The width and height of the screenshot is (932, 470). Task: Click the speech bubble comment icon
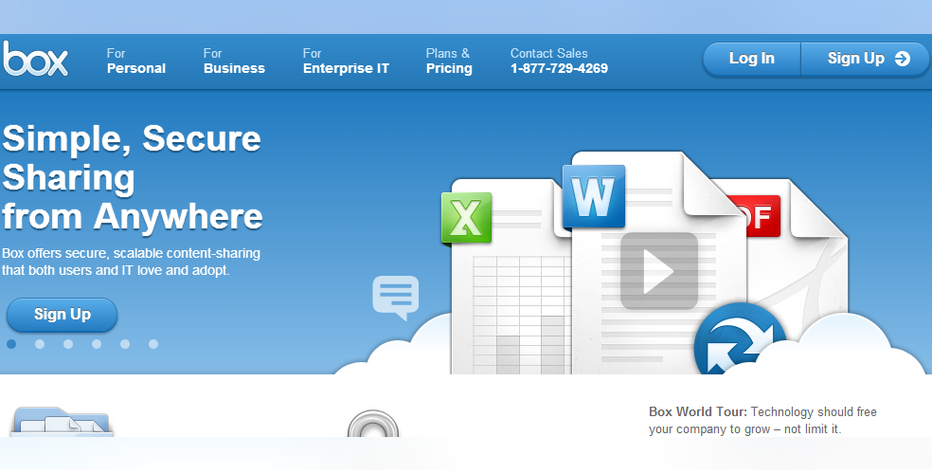pyautogui.click(x=395, y=296)
